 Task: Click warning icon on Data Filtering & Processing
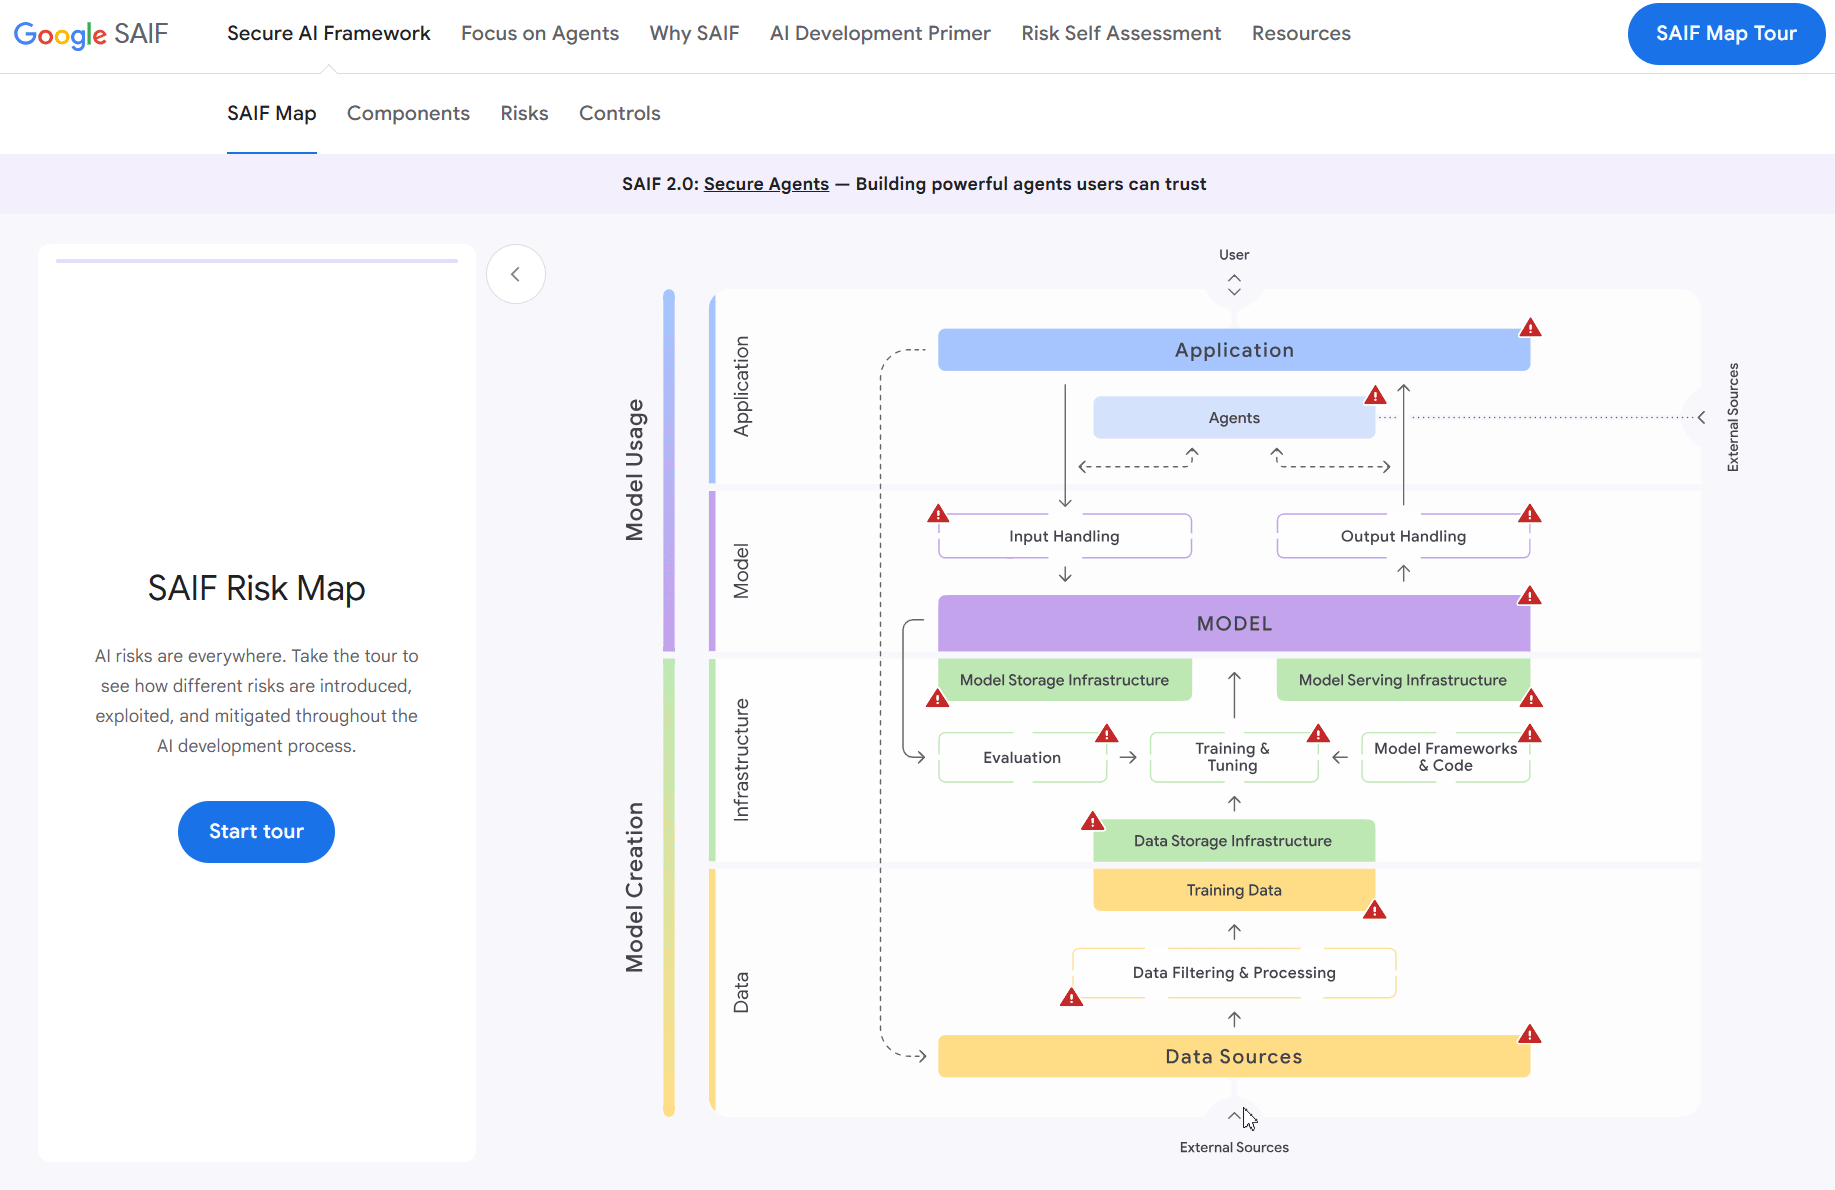point(1072,998)
